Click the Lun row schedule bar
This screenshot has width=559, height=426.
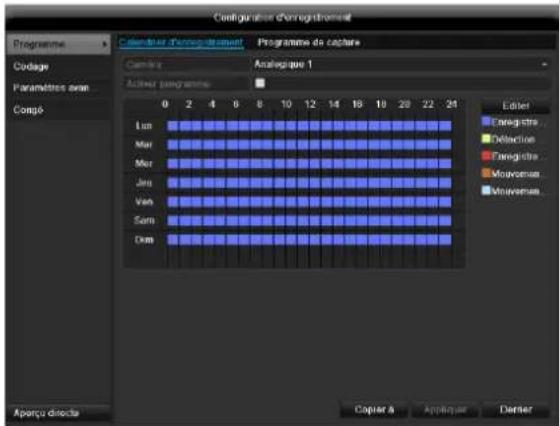pyautogui.click(x=309, y=126)
